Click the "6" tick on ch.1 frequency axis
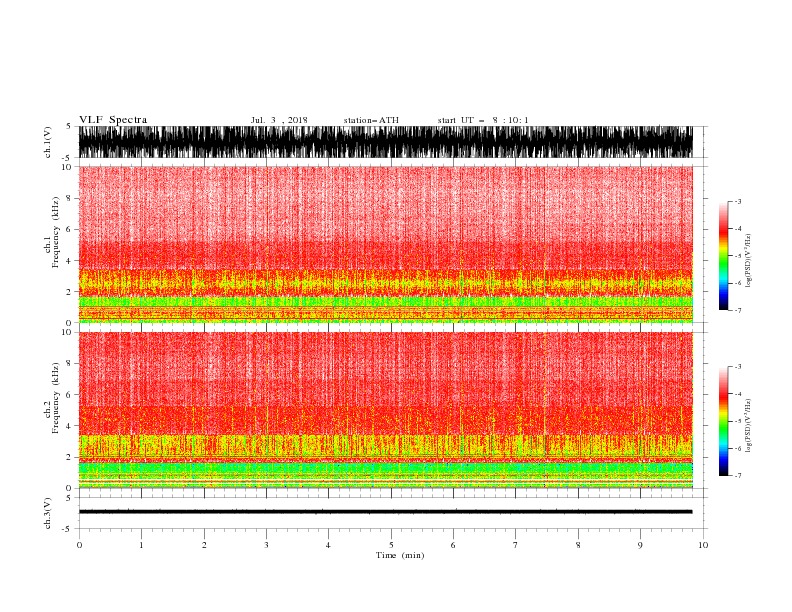This screenshot has width=792, height=612. pos(70,229)
